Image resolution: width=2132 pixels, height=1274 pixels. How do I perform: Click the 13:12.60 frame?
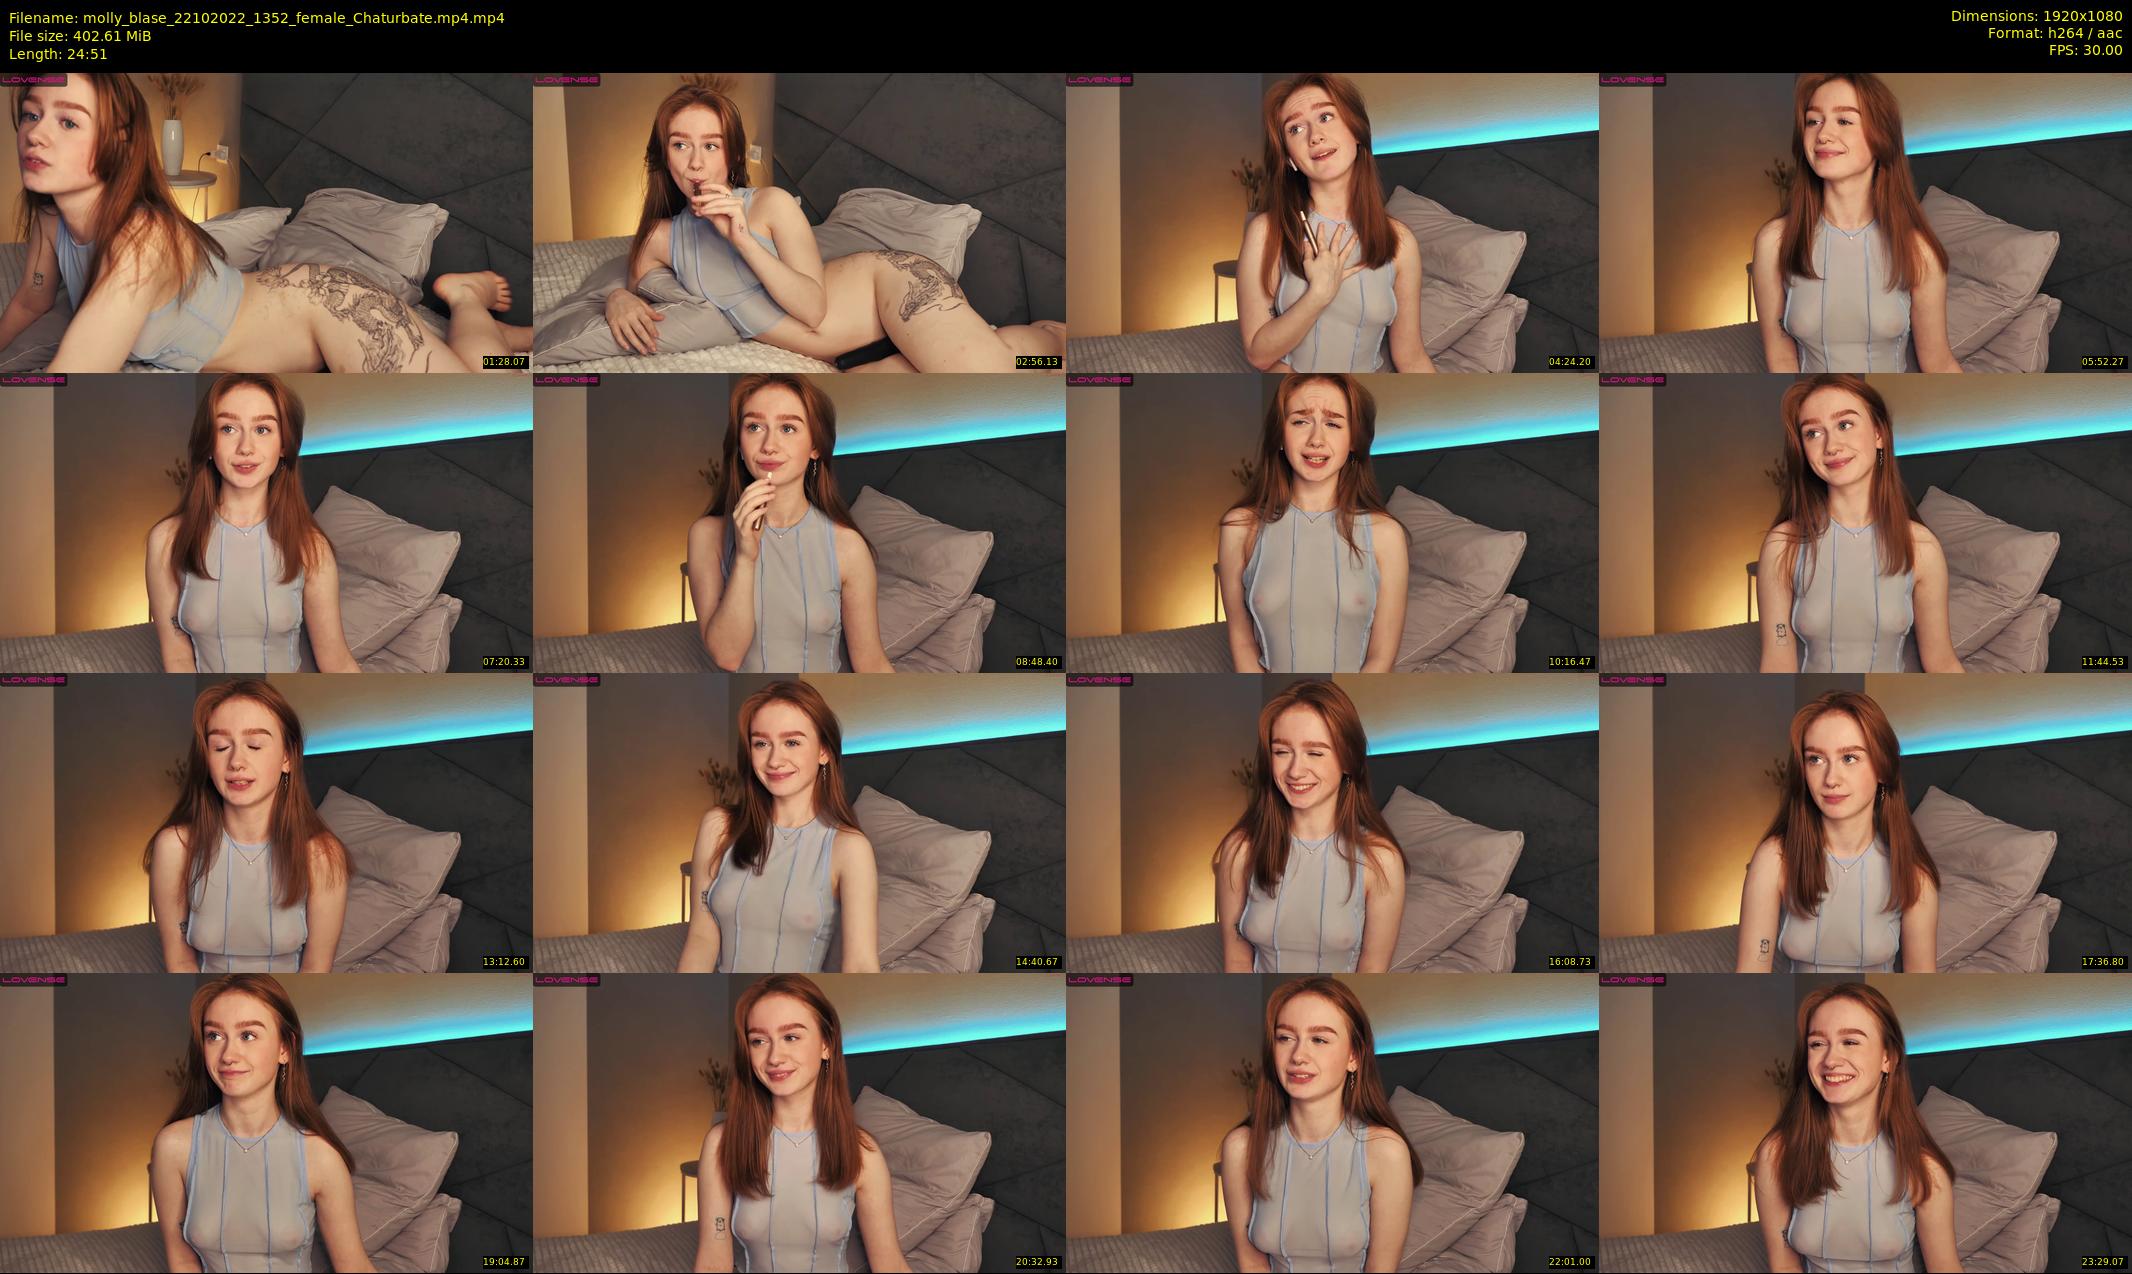pos(266,822)
